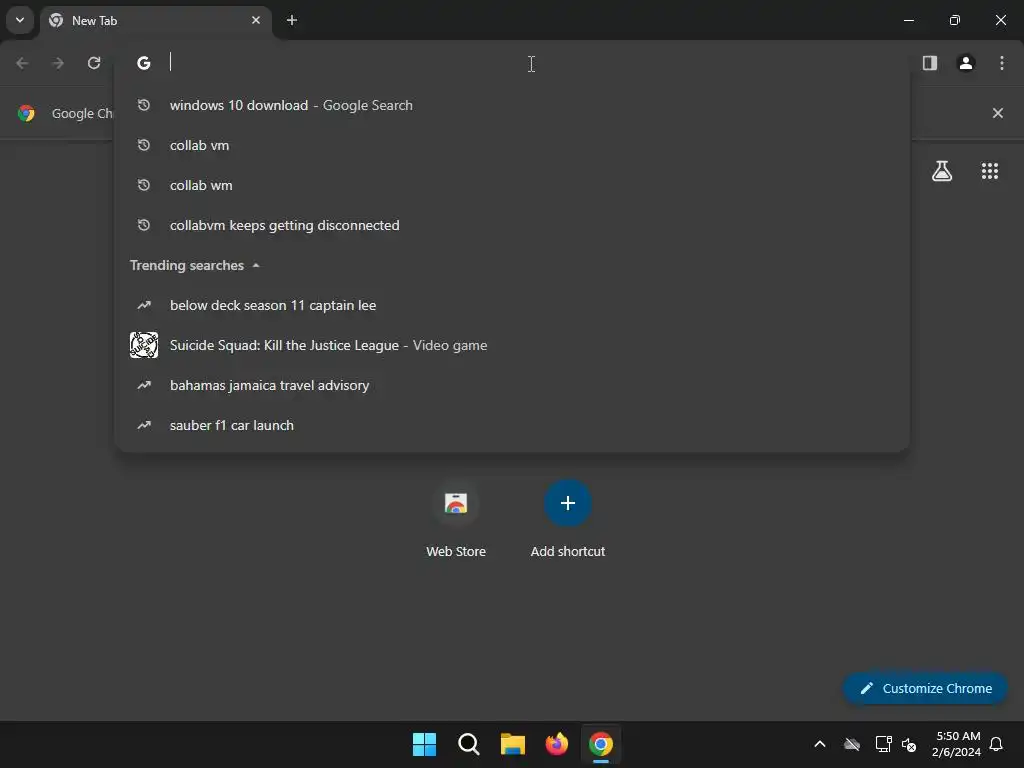Open File Explorer from taskbar
Screen dimensions: 1024x768
point(513,744)
